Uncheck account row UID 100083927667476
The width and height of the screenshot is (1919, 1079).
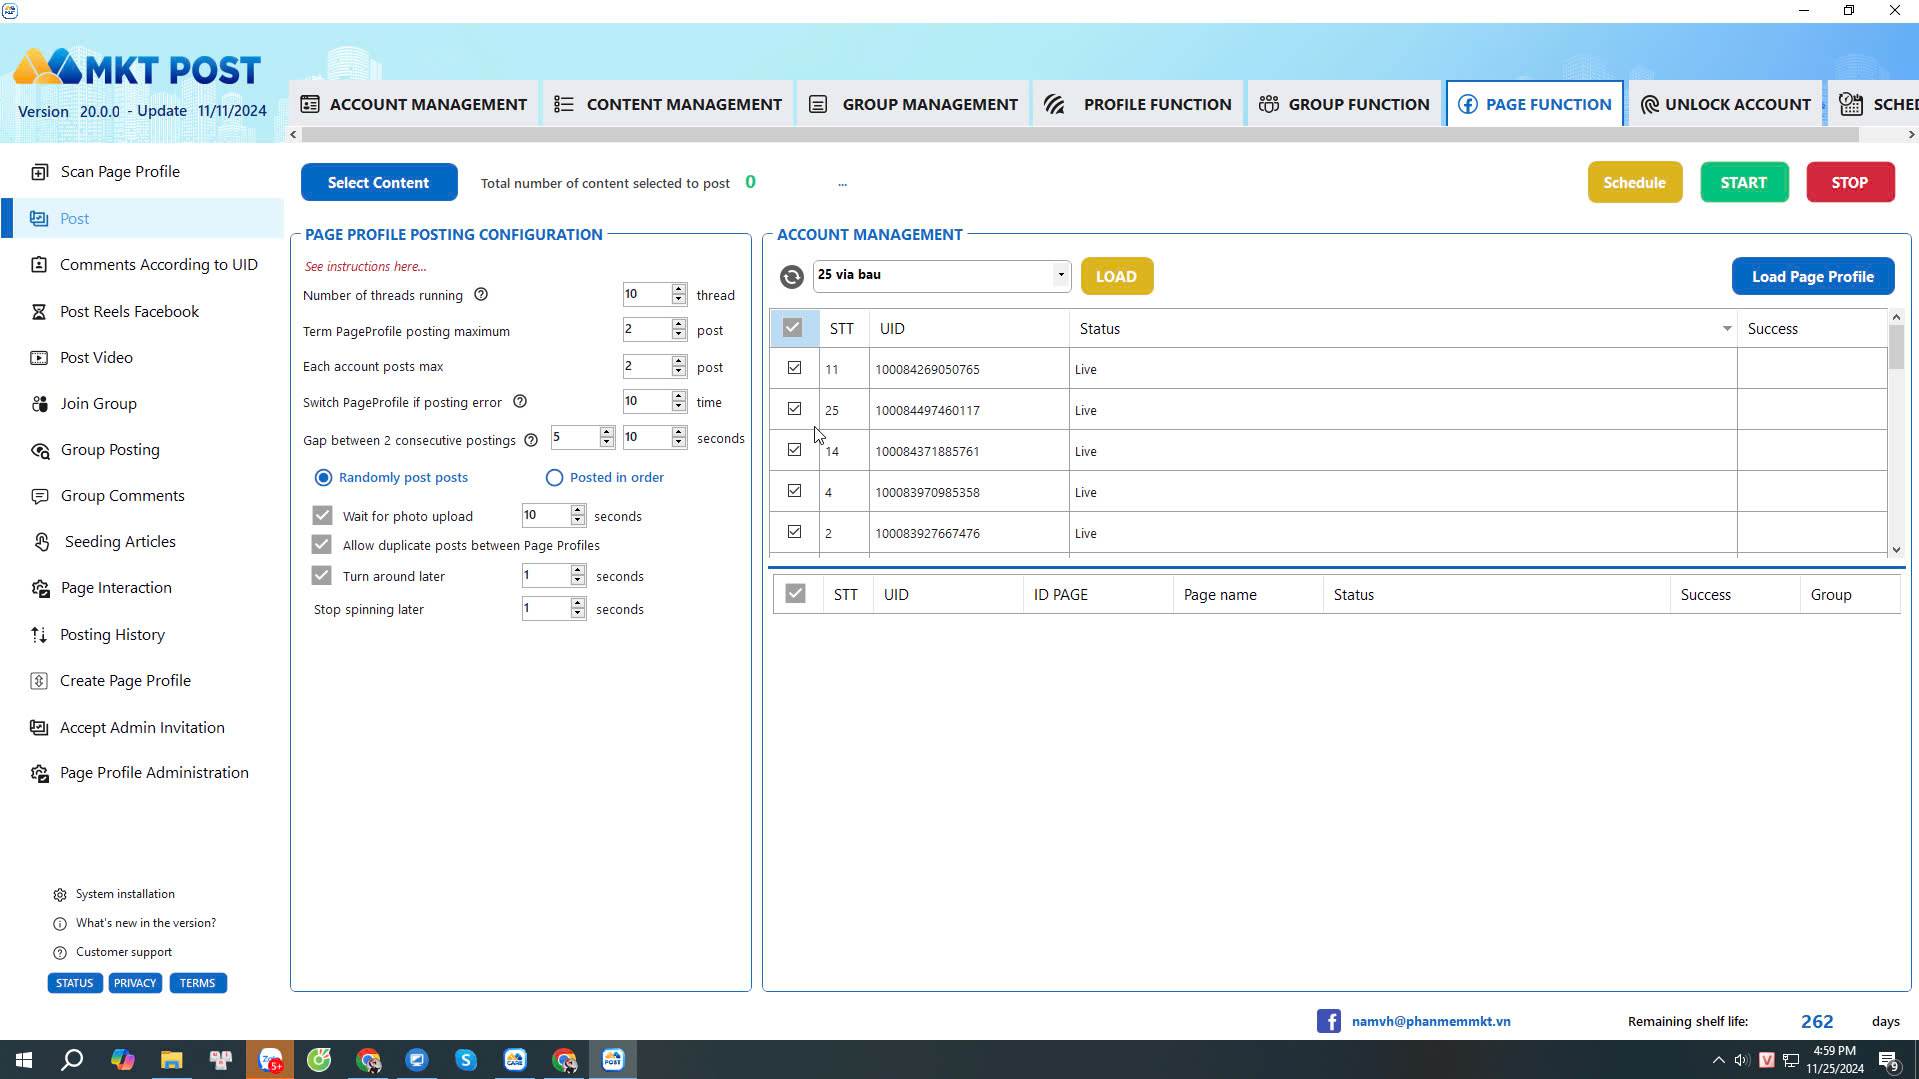click(795, 532)
